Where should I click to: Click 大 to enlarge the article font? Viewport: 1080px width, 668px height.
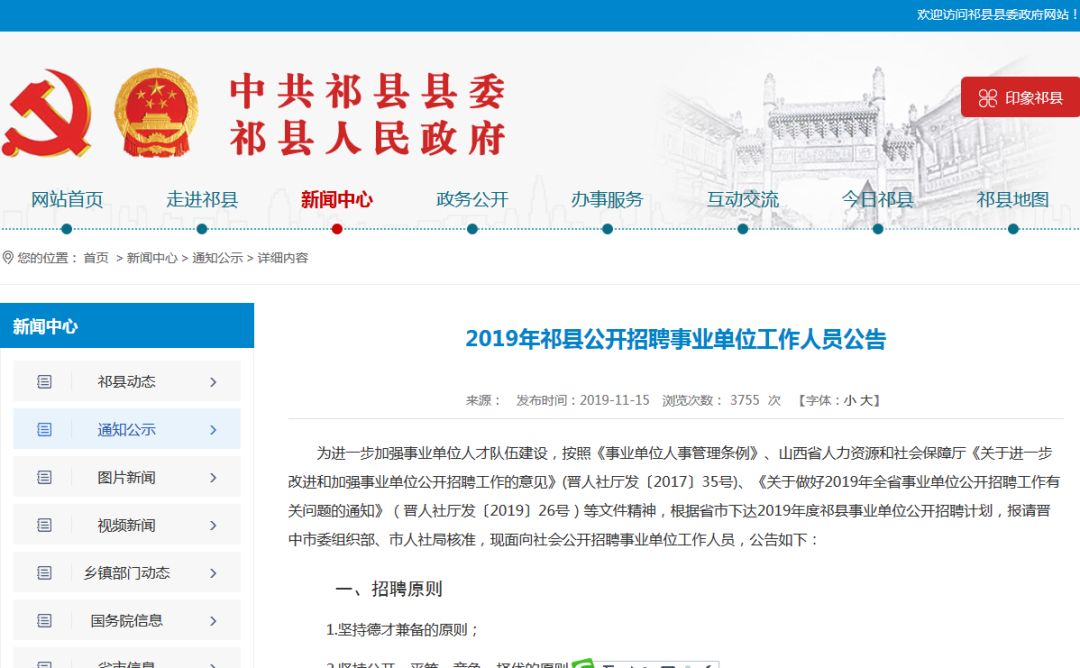[868, 399]
